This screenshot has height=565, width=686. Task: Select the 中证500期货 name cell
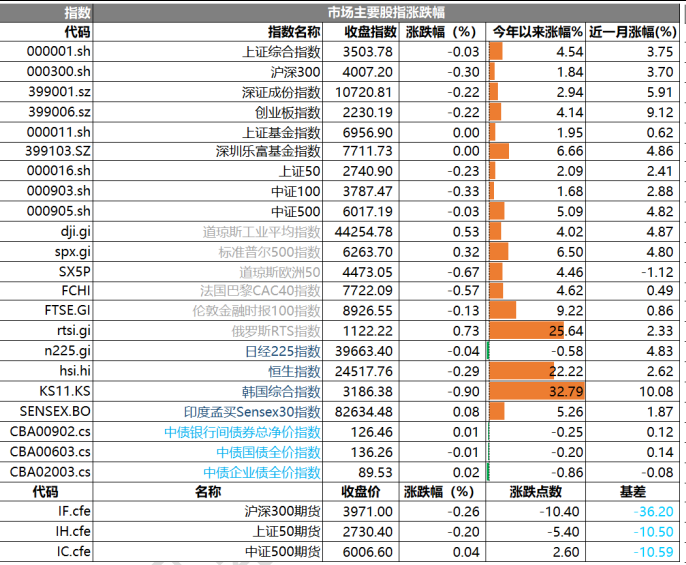coord(207,551)
